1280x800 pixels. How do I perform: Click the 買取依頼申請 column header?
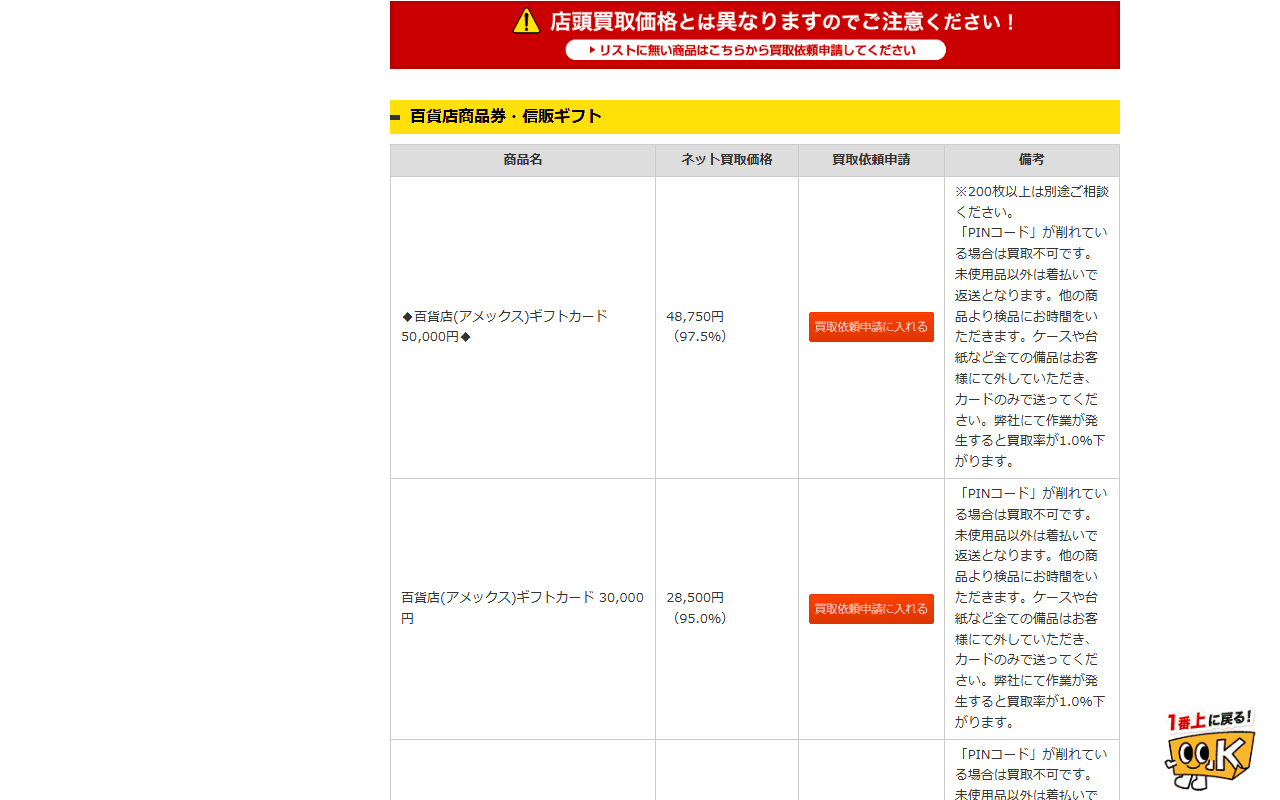click(x=871, y=160)
